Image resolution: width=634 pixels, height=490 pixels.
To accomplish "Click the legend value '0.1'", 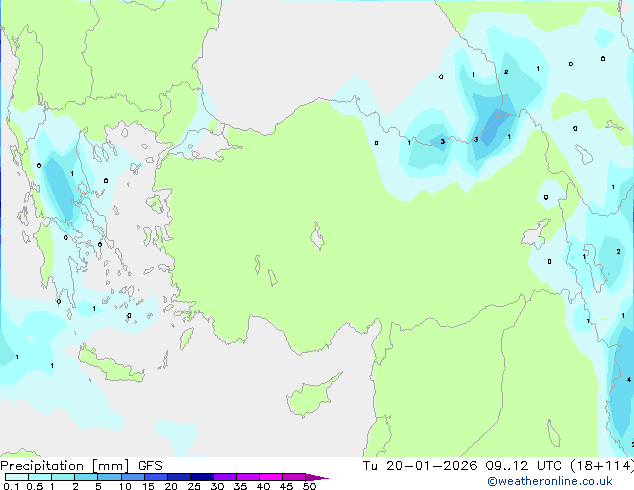I will [11, 486].
